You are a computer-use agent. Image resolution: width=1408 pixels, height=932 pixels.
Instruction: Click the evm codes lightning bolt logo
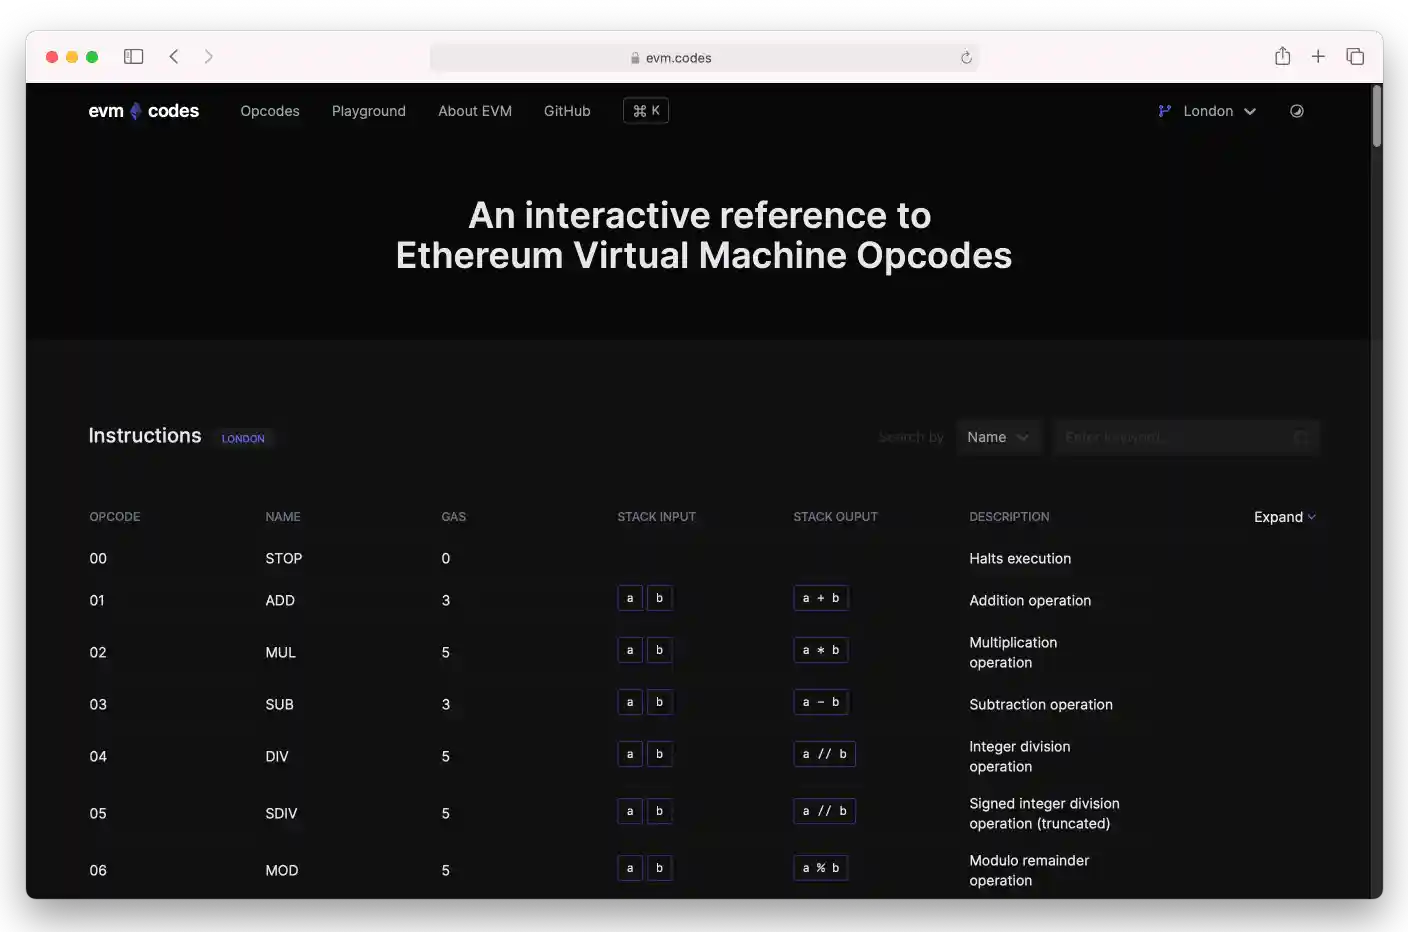133,110
